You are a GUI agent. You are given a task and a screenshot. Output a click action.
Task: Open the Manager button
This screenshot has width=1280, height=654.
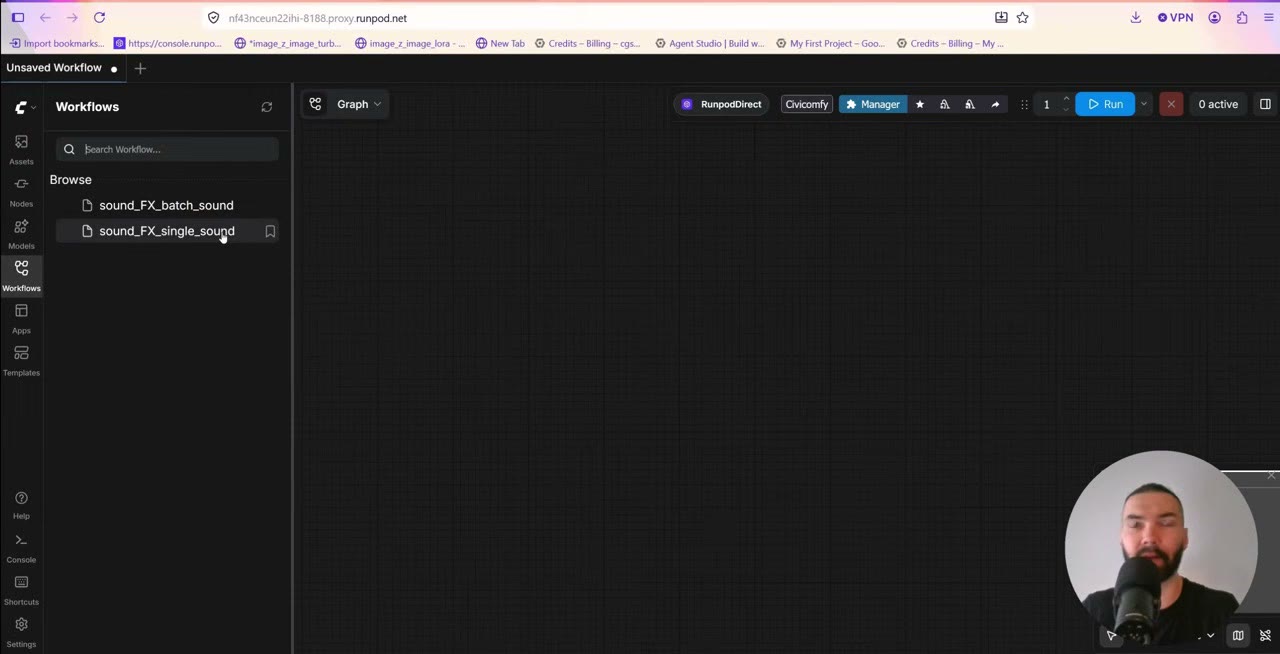click(x=873, y=104)
